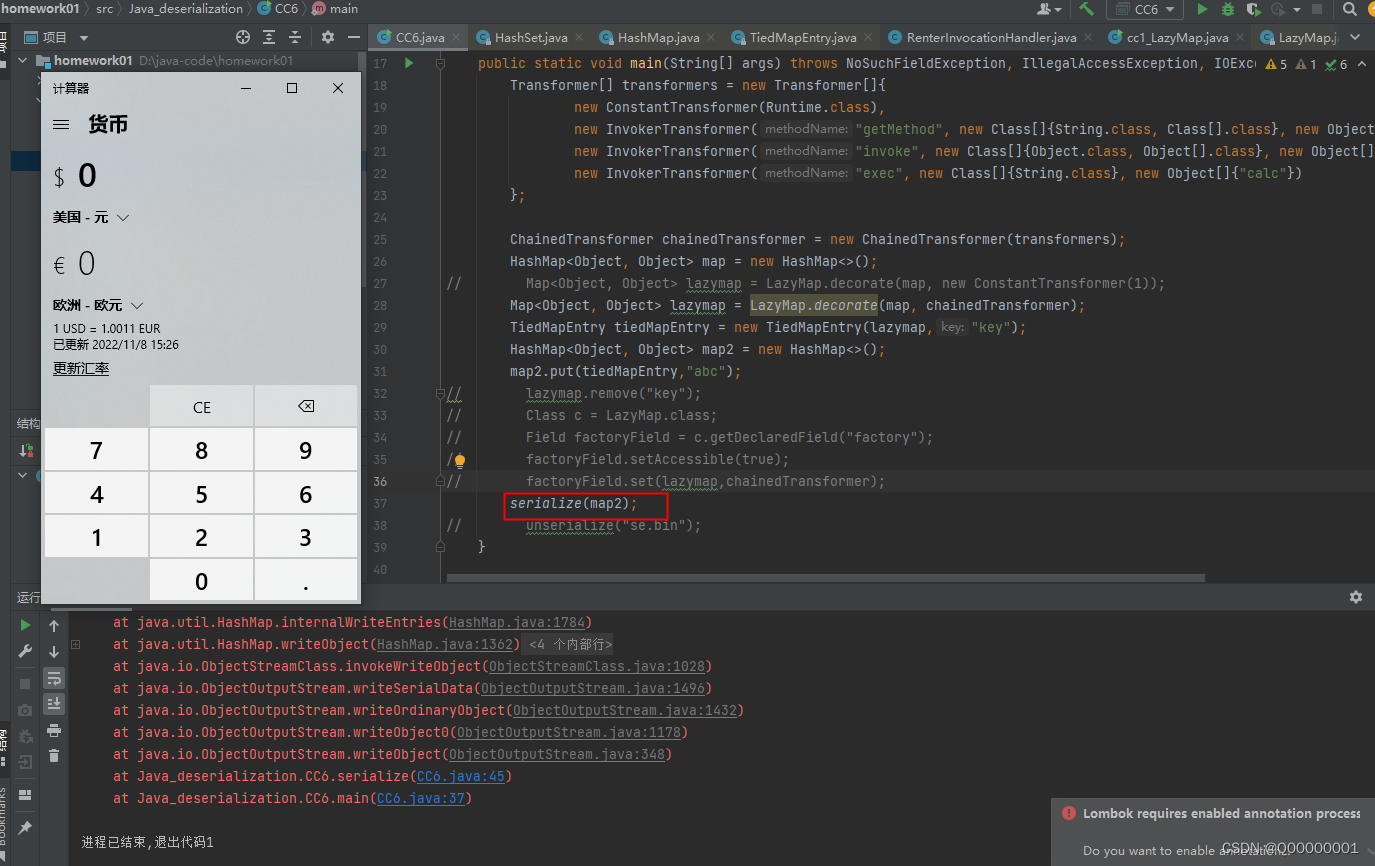Open US Dollar currency dropdown
Viewport: 1375px width, 866px height.
93,217
